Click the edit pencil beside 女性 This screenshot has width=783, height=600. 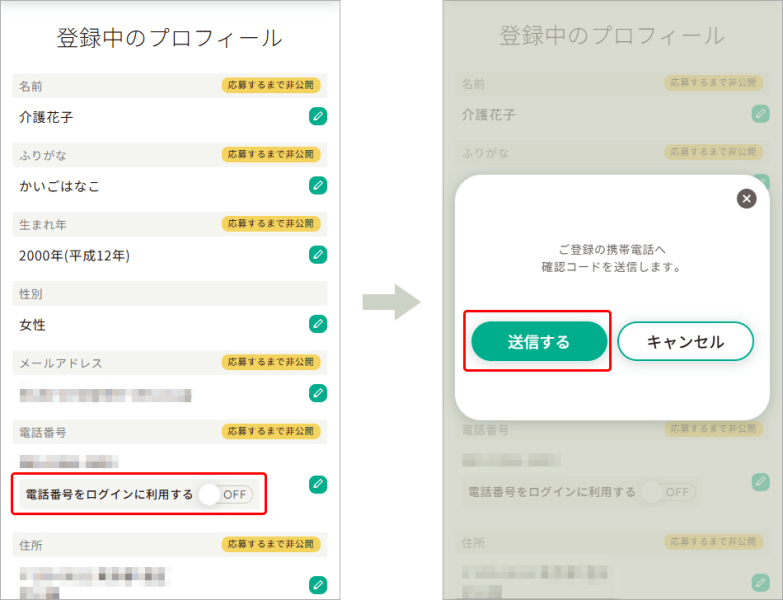coord(318,323)
